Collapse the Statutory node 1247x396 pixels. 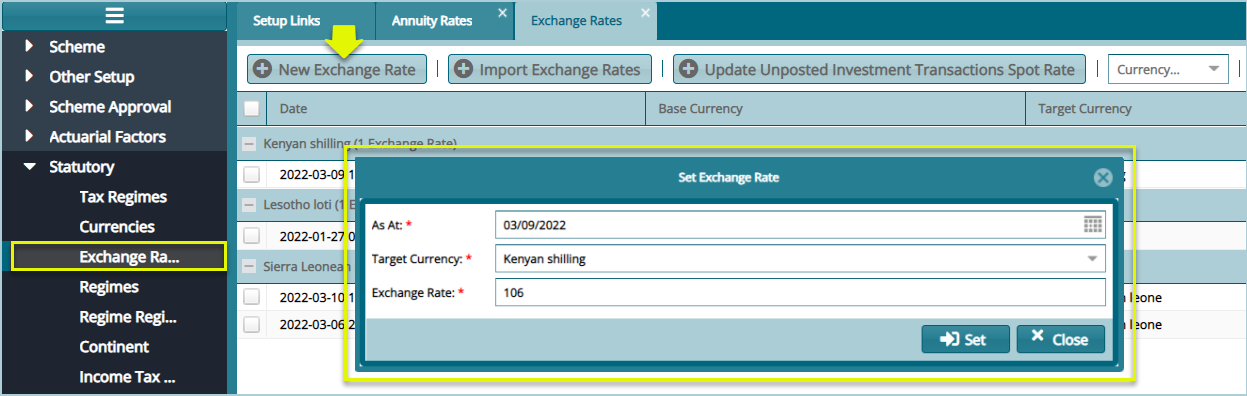tap(29, 167)
